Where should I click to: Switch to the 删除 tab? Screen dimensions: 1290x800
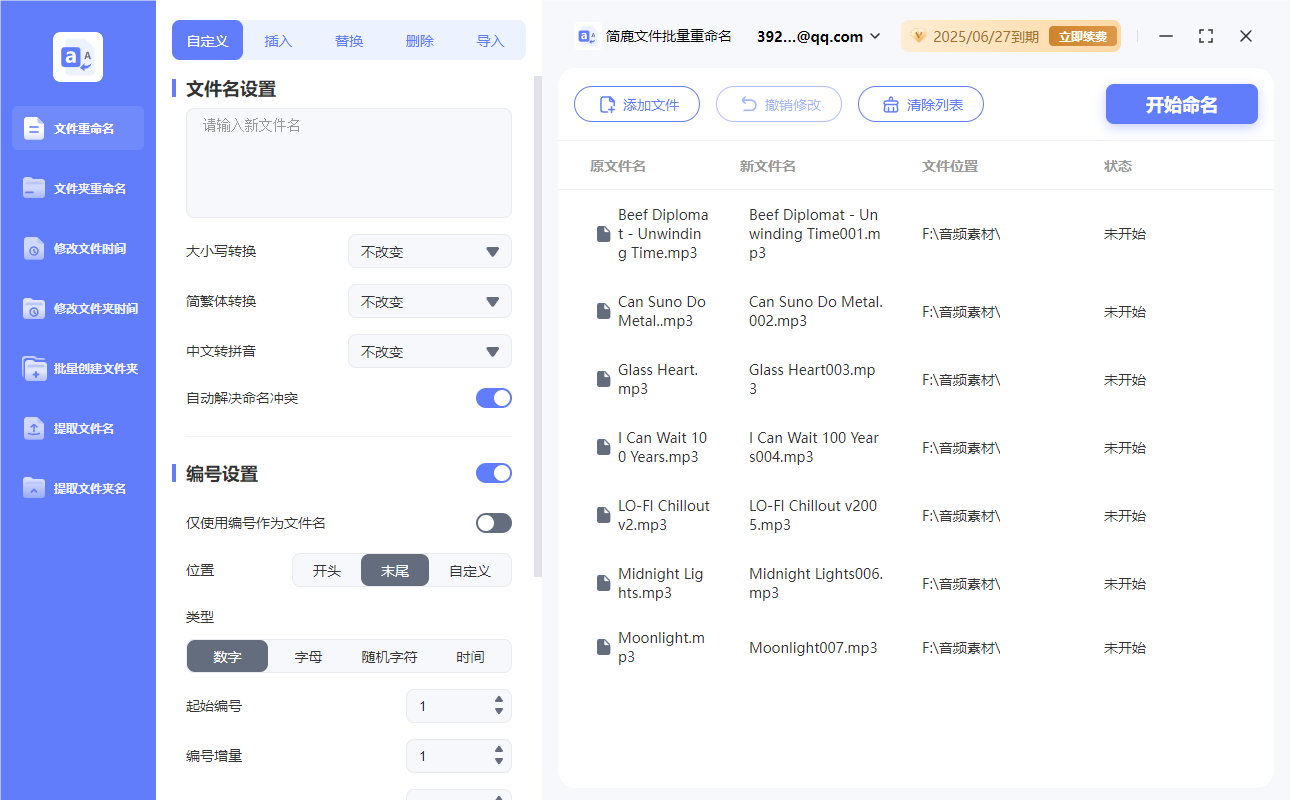(x=419, y=40)
